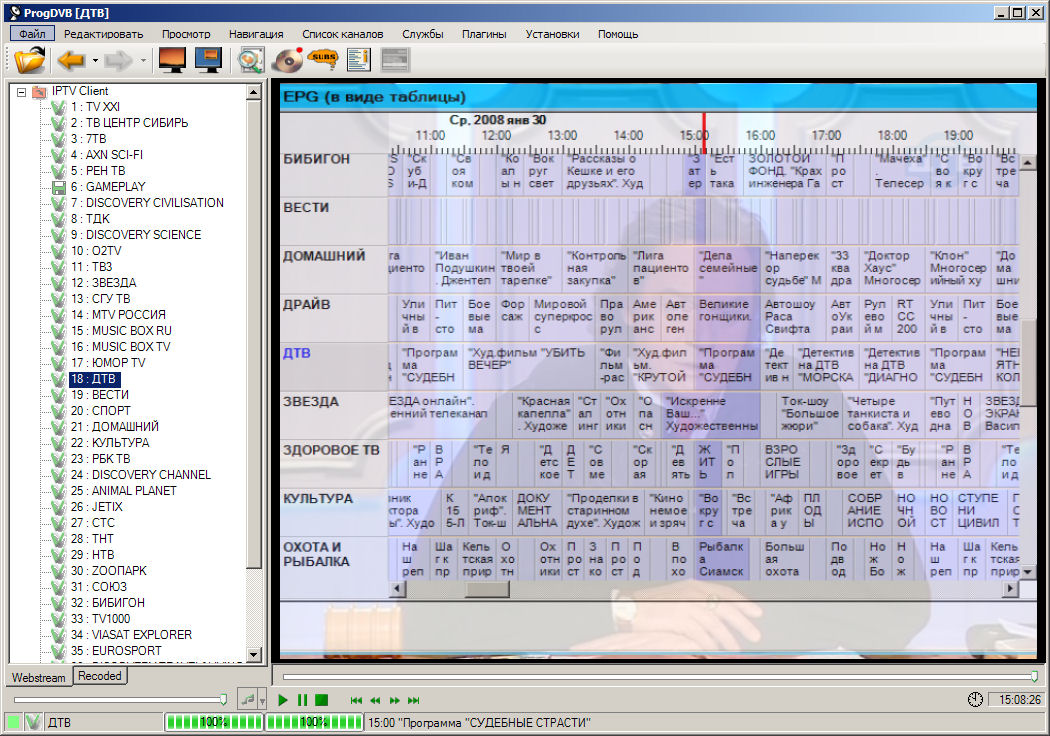The width and height of the screenshot is (1050, 736).
Task: Select channel 6 : GAMEPLAY
Action: 108,187
